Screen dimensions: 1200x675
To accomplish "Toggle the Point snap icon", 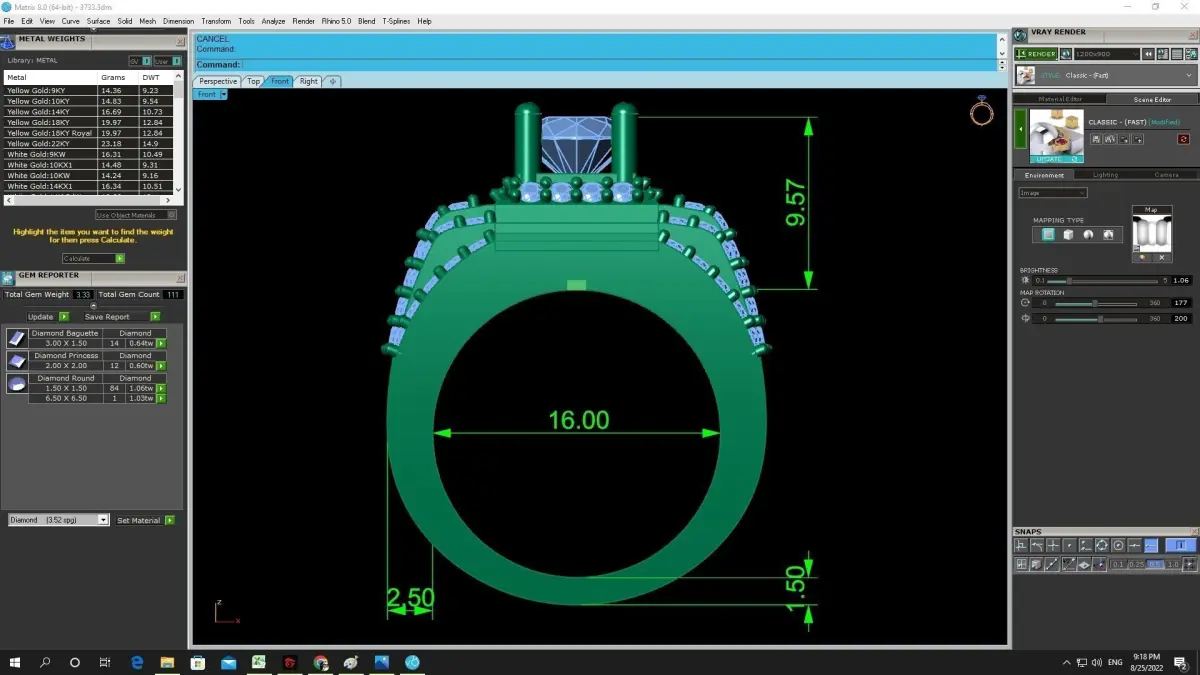I will [x=1069, y=545].
